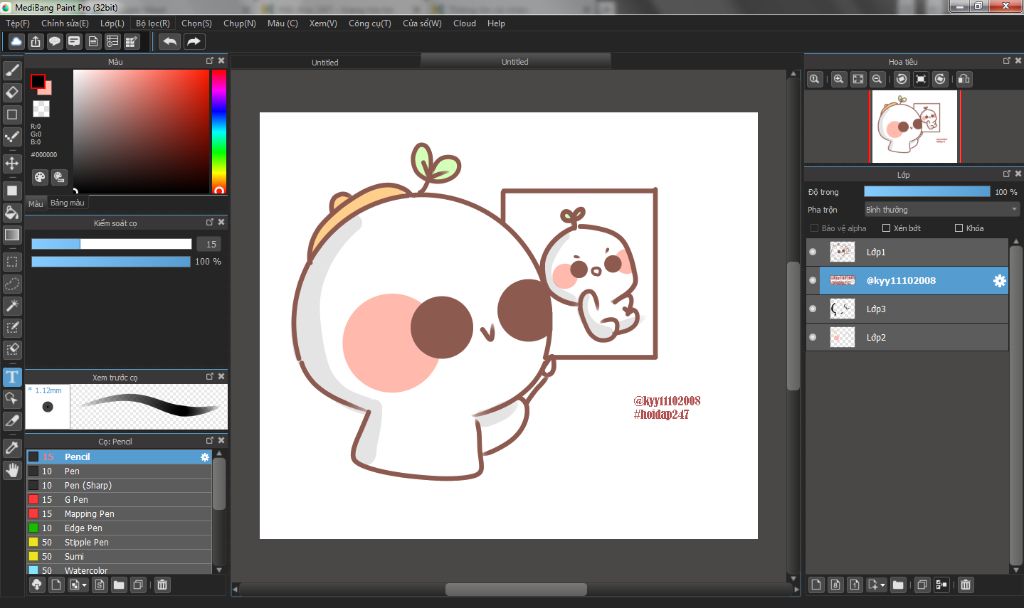Click the Undo arrow in toolbar
The image size is (1024, 608).
170,42
